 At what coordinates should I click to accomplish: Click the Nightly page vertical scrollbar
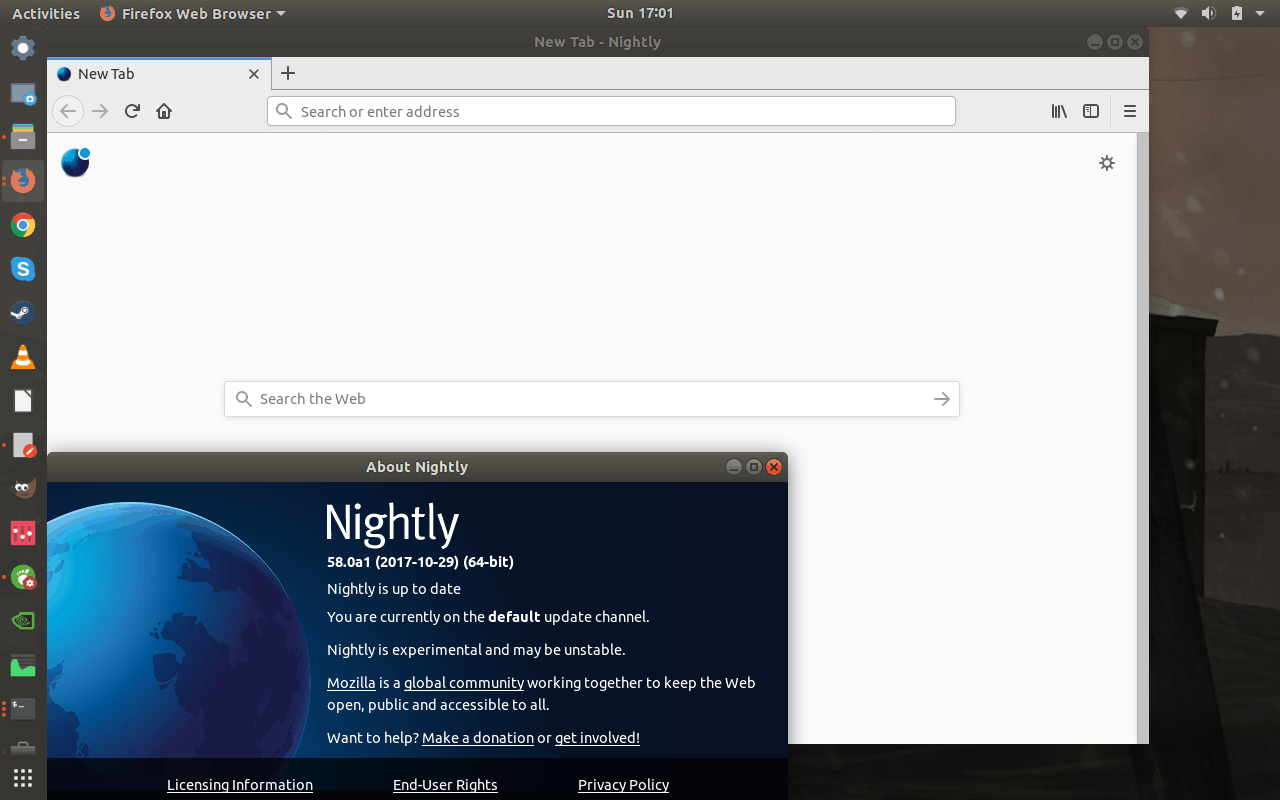1143,438
